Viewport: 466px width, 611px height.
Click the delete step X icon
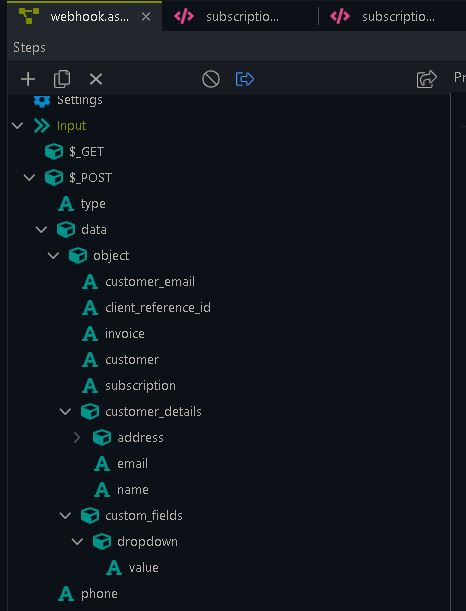coord(95,79)
